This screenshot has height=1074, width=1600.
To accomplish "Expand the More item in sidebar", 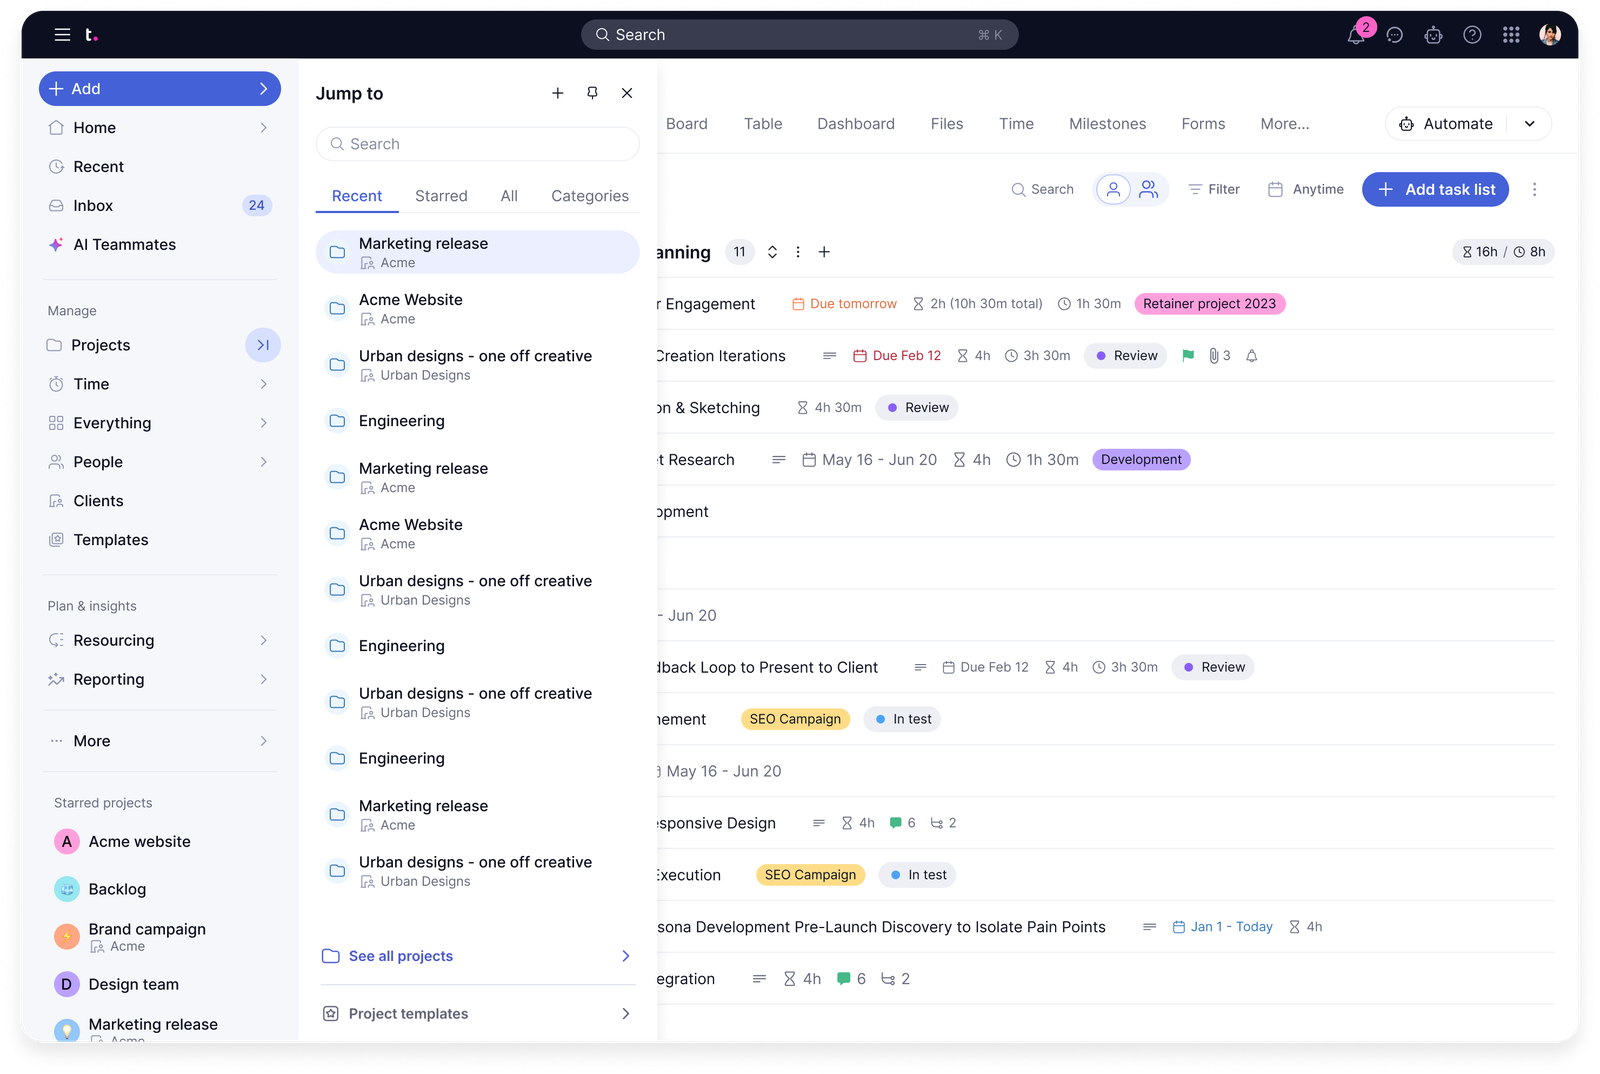I will click(160, 741).
